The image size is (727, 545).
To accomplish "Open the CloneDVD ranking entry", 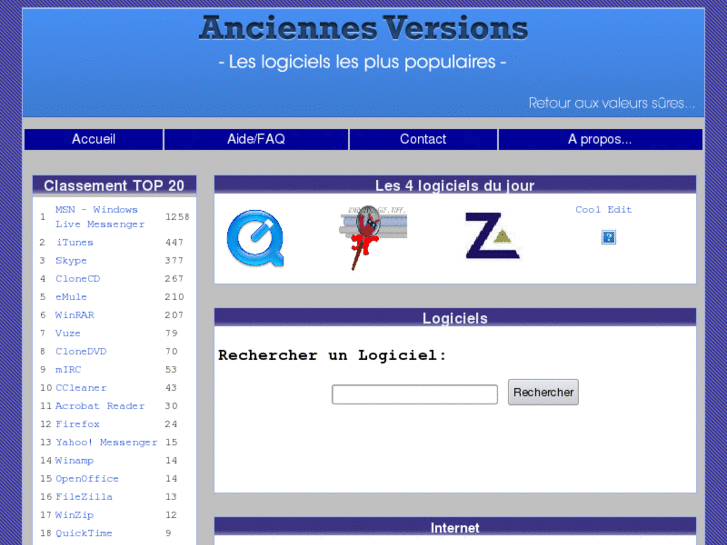I will [81, 352].
